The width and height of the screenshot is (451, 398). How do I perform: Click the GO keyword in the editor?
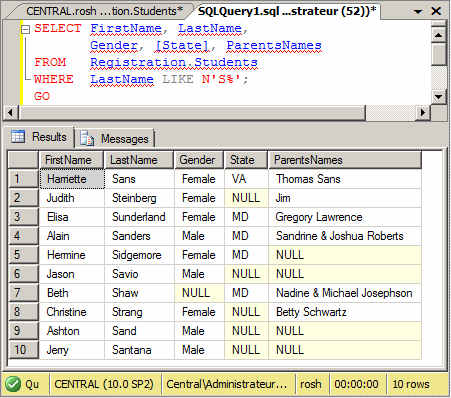[42, 96]
